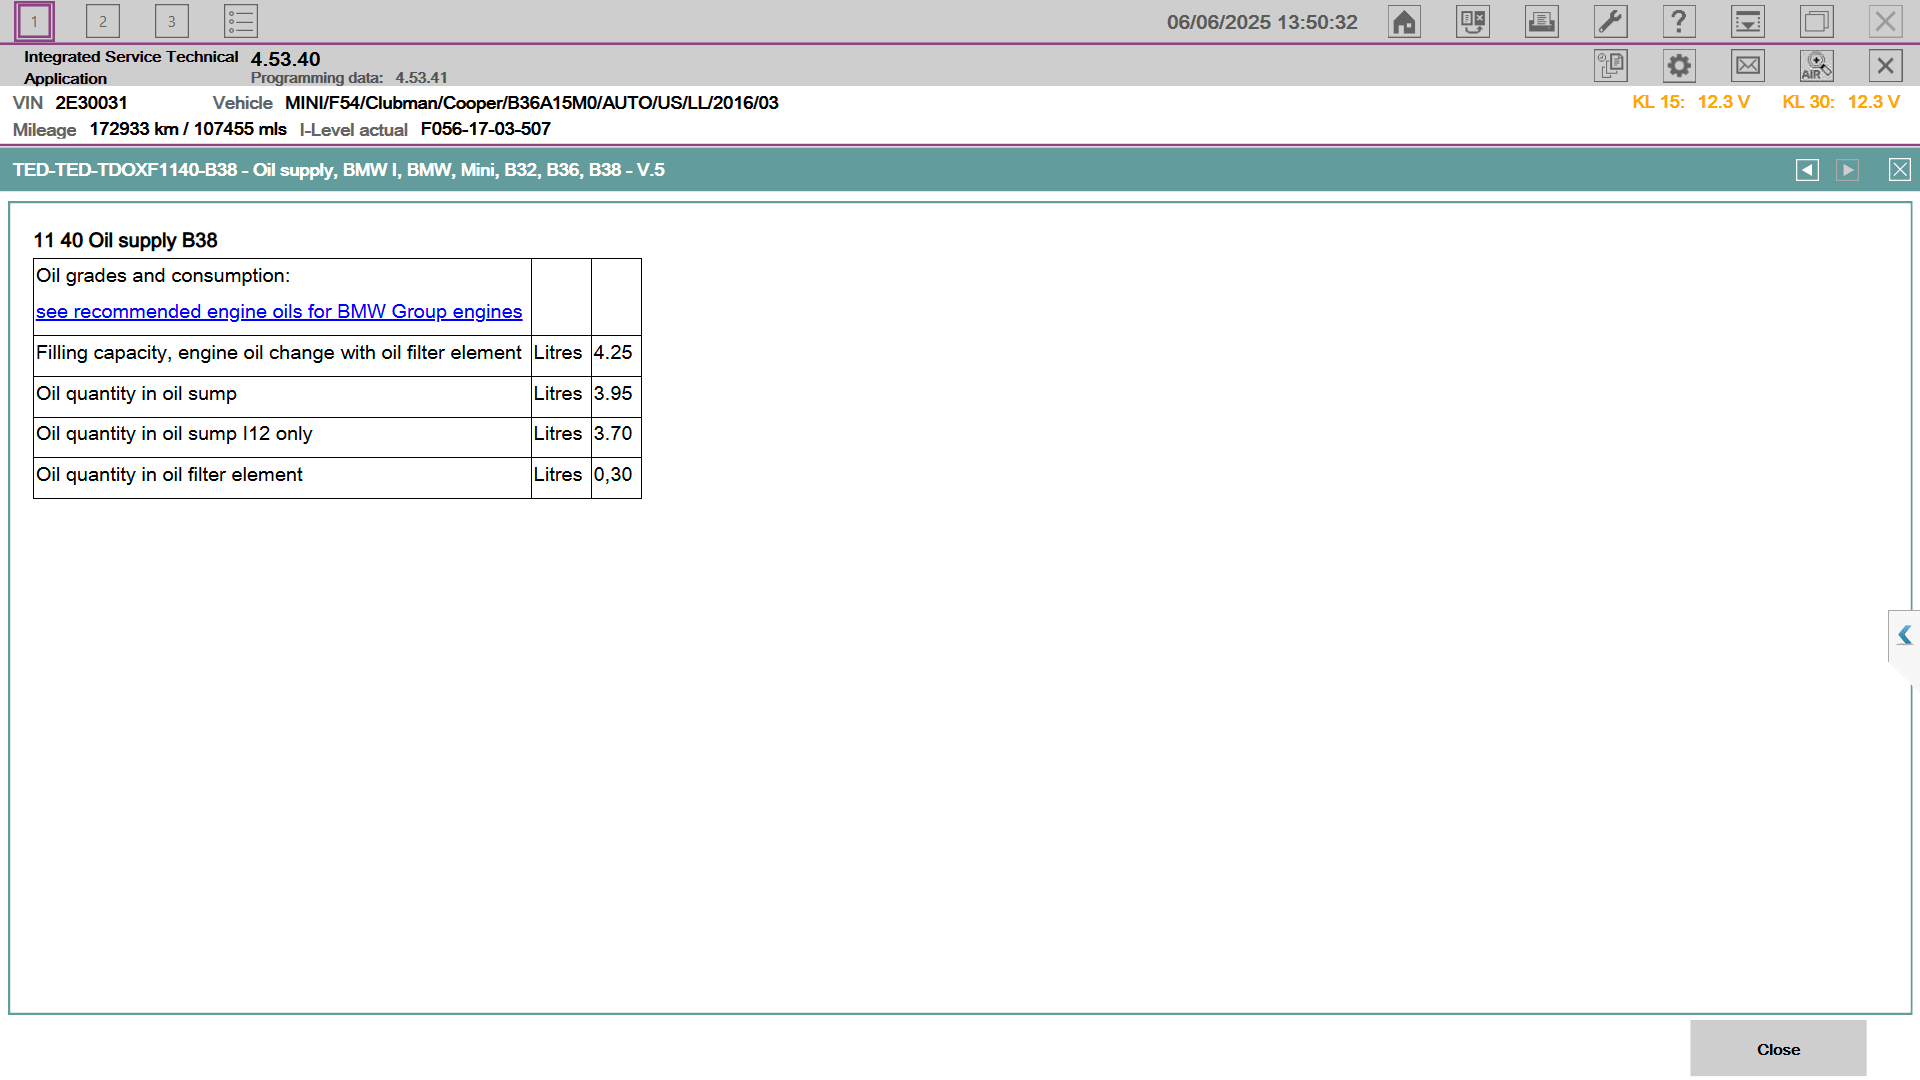Click the KL 30 voltage reading
The image size is (1920, 1080).
(1841, 102)
